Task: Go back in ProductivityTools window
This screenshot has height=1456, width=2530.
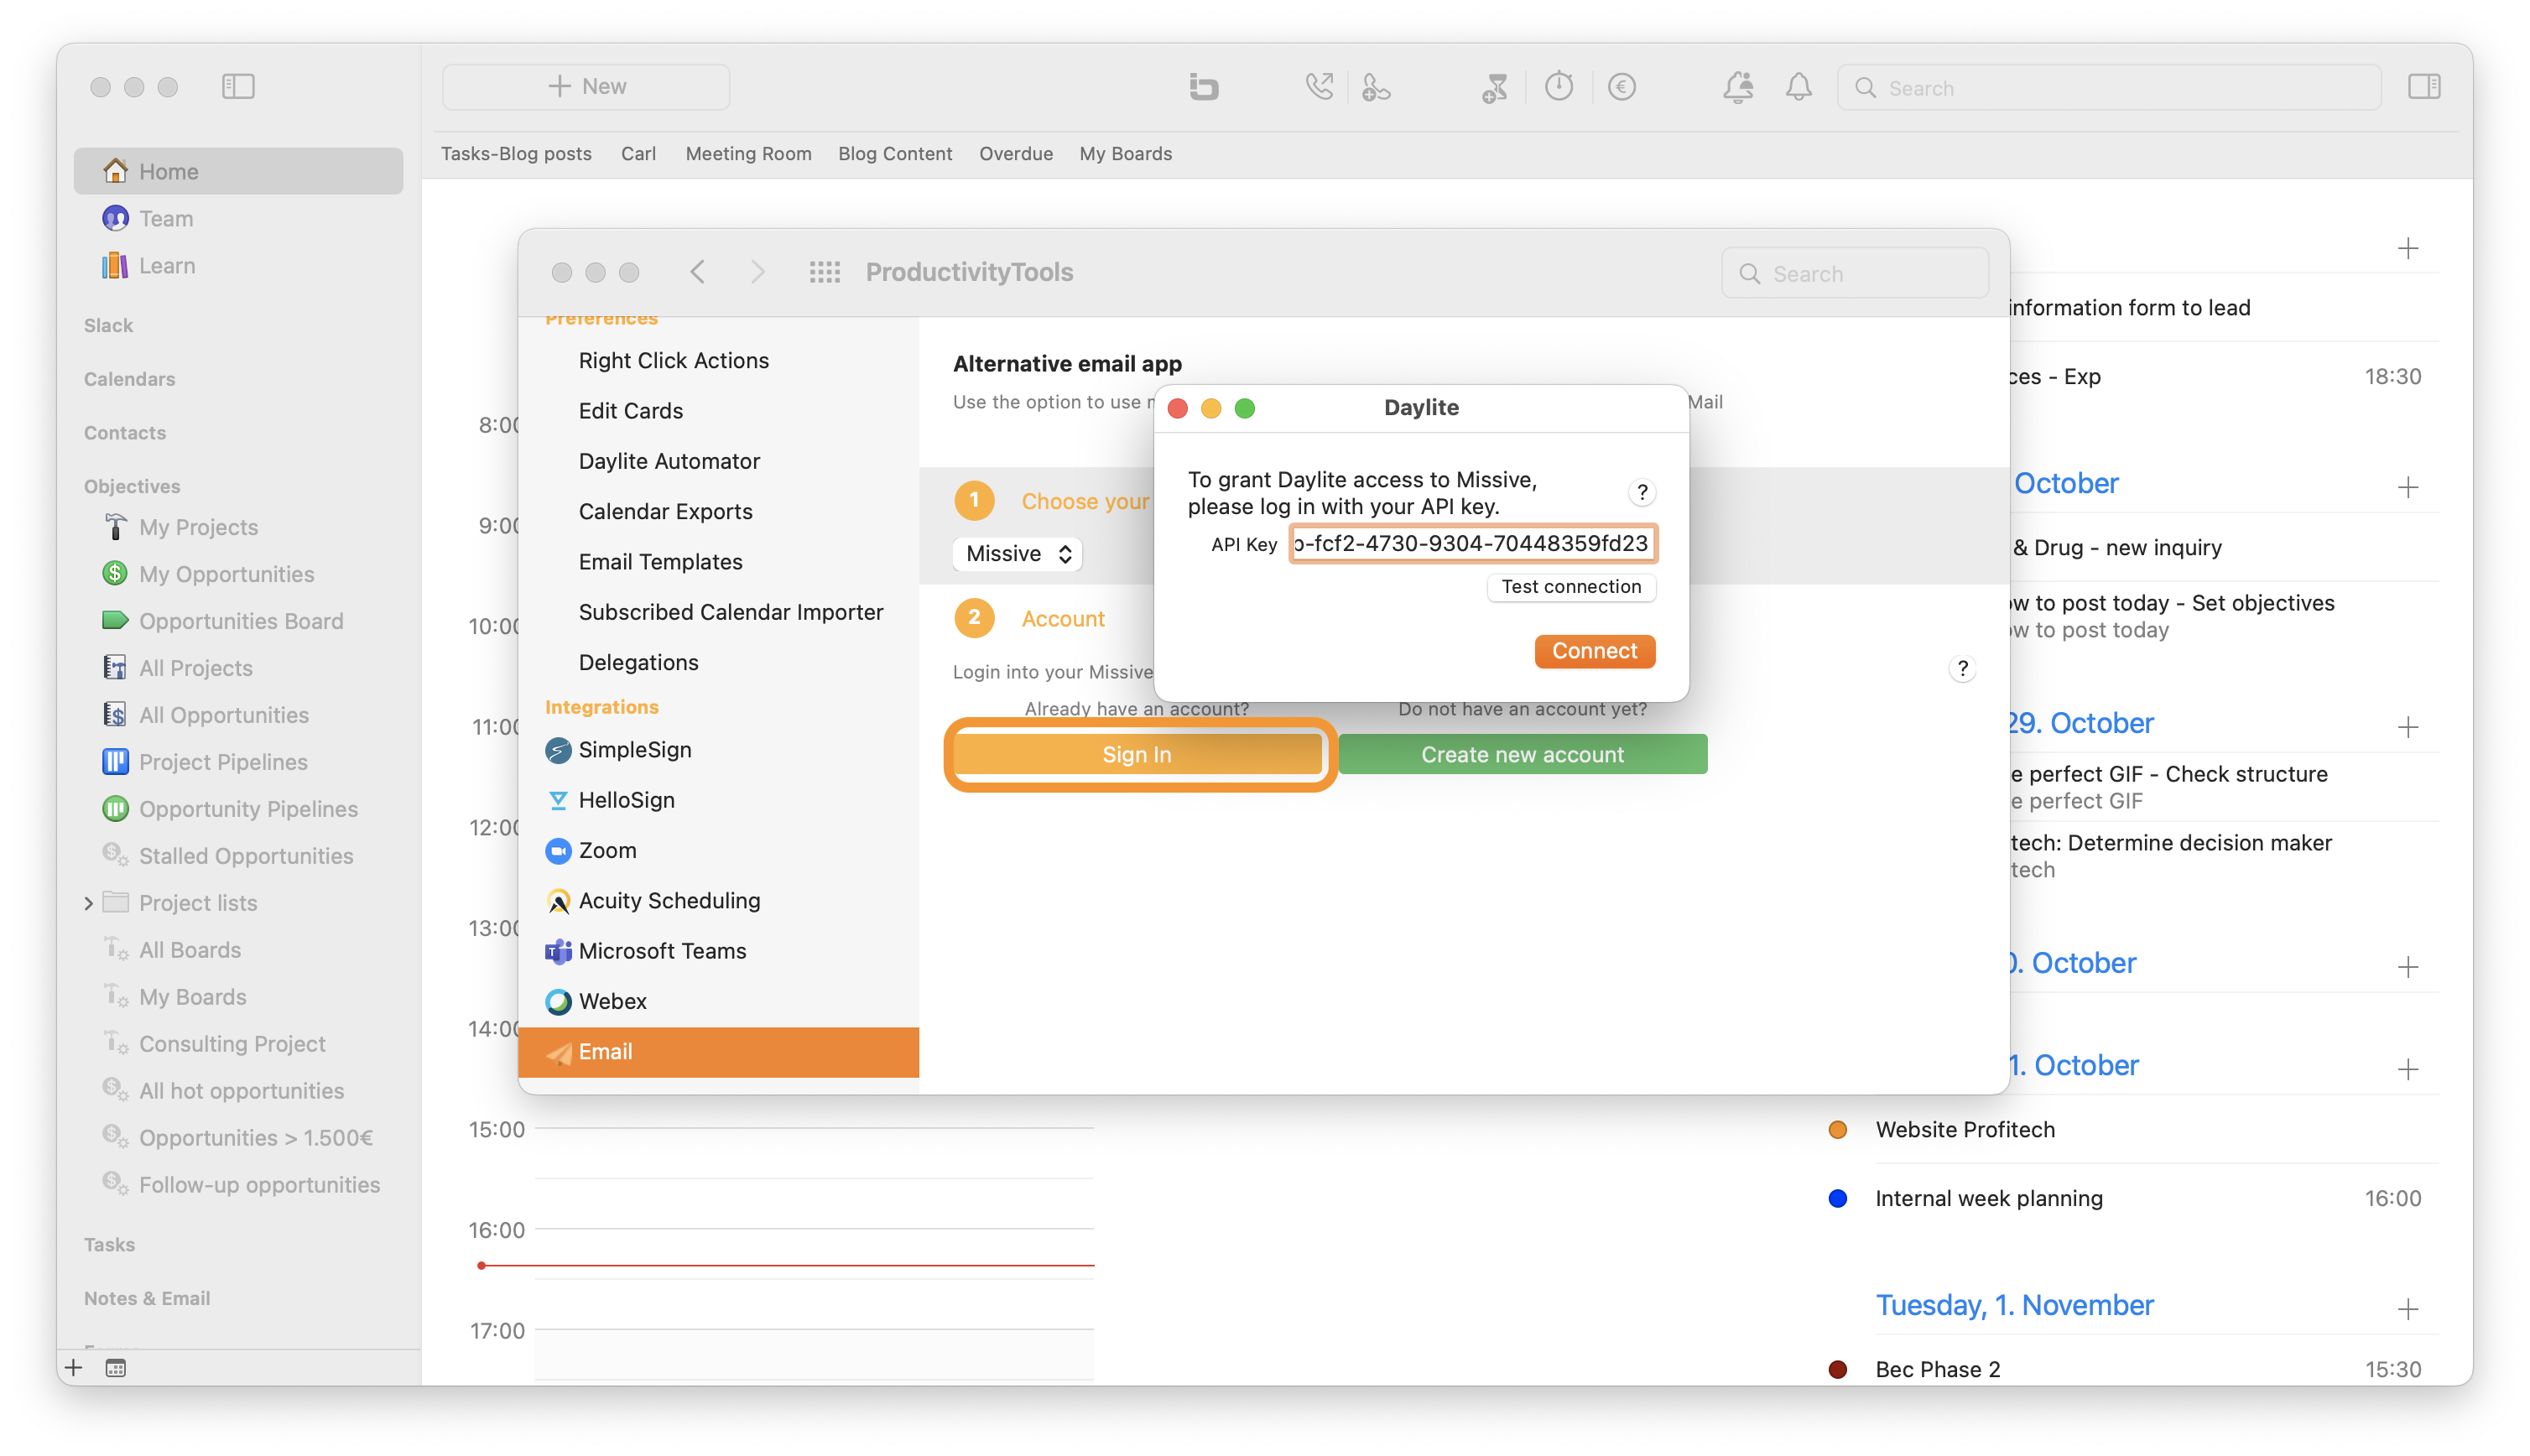Action: point(697,272)
